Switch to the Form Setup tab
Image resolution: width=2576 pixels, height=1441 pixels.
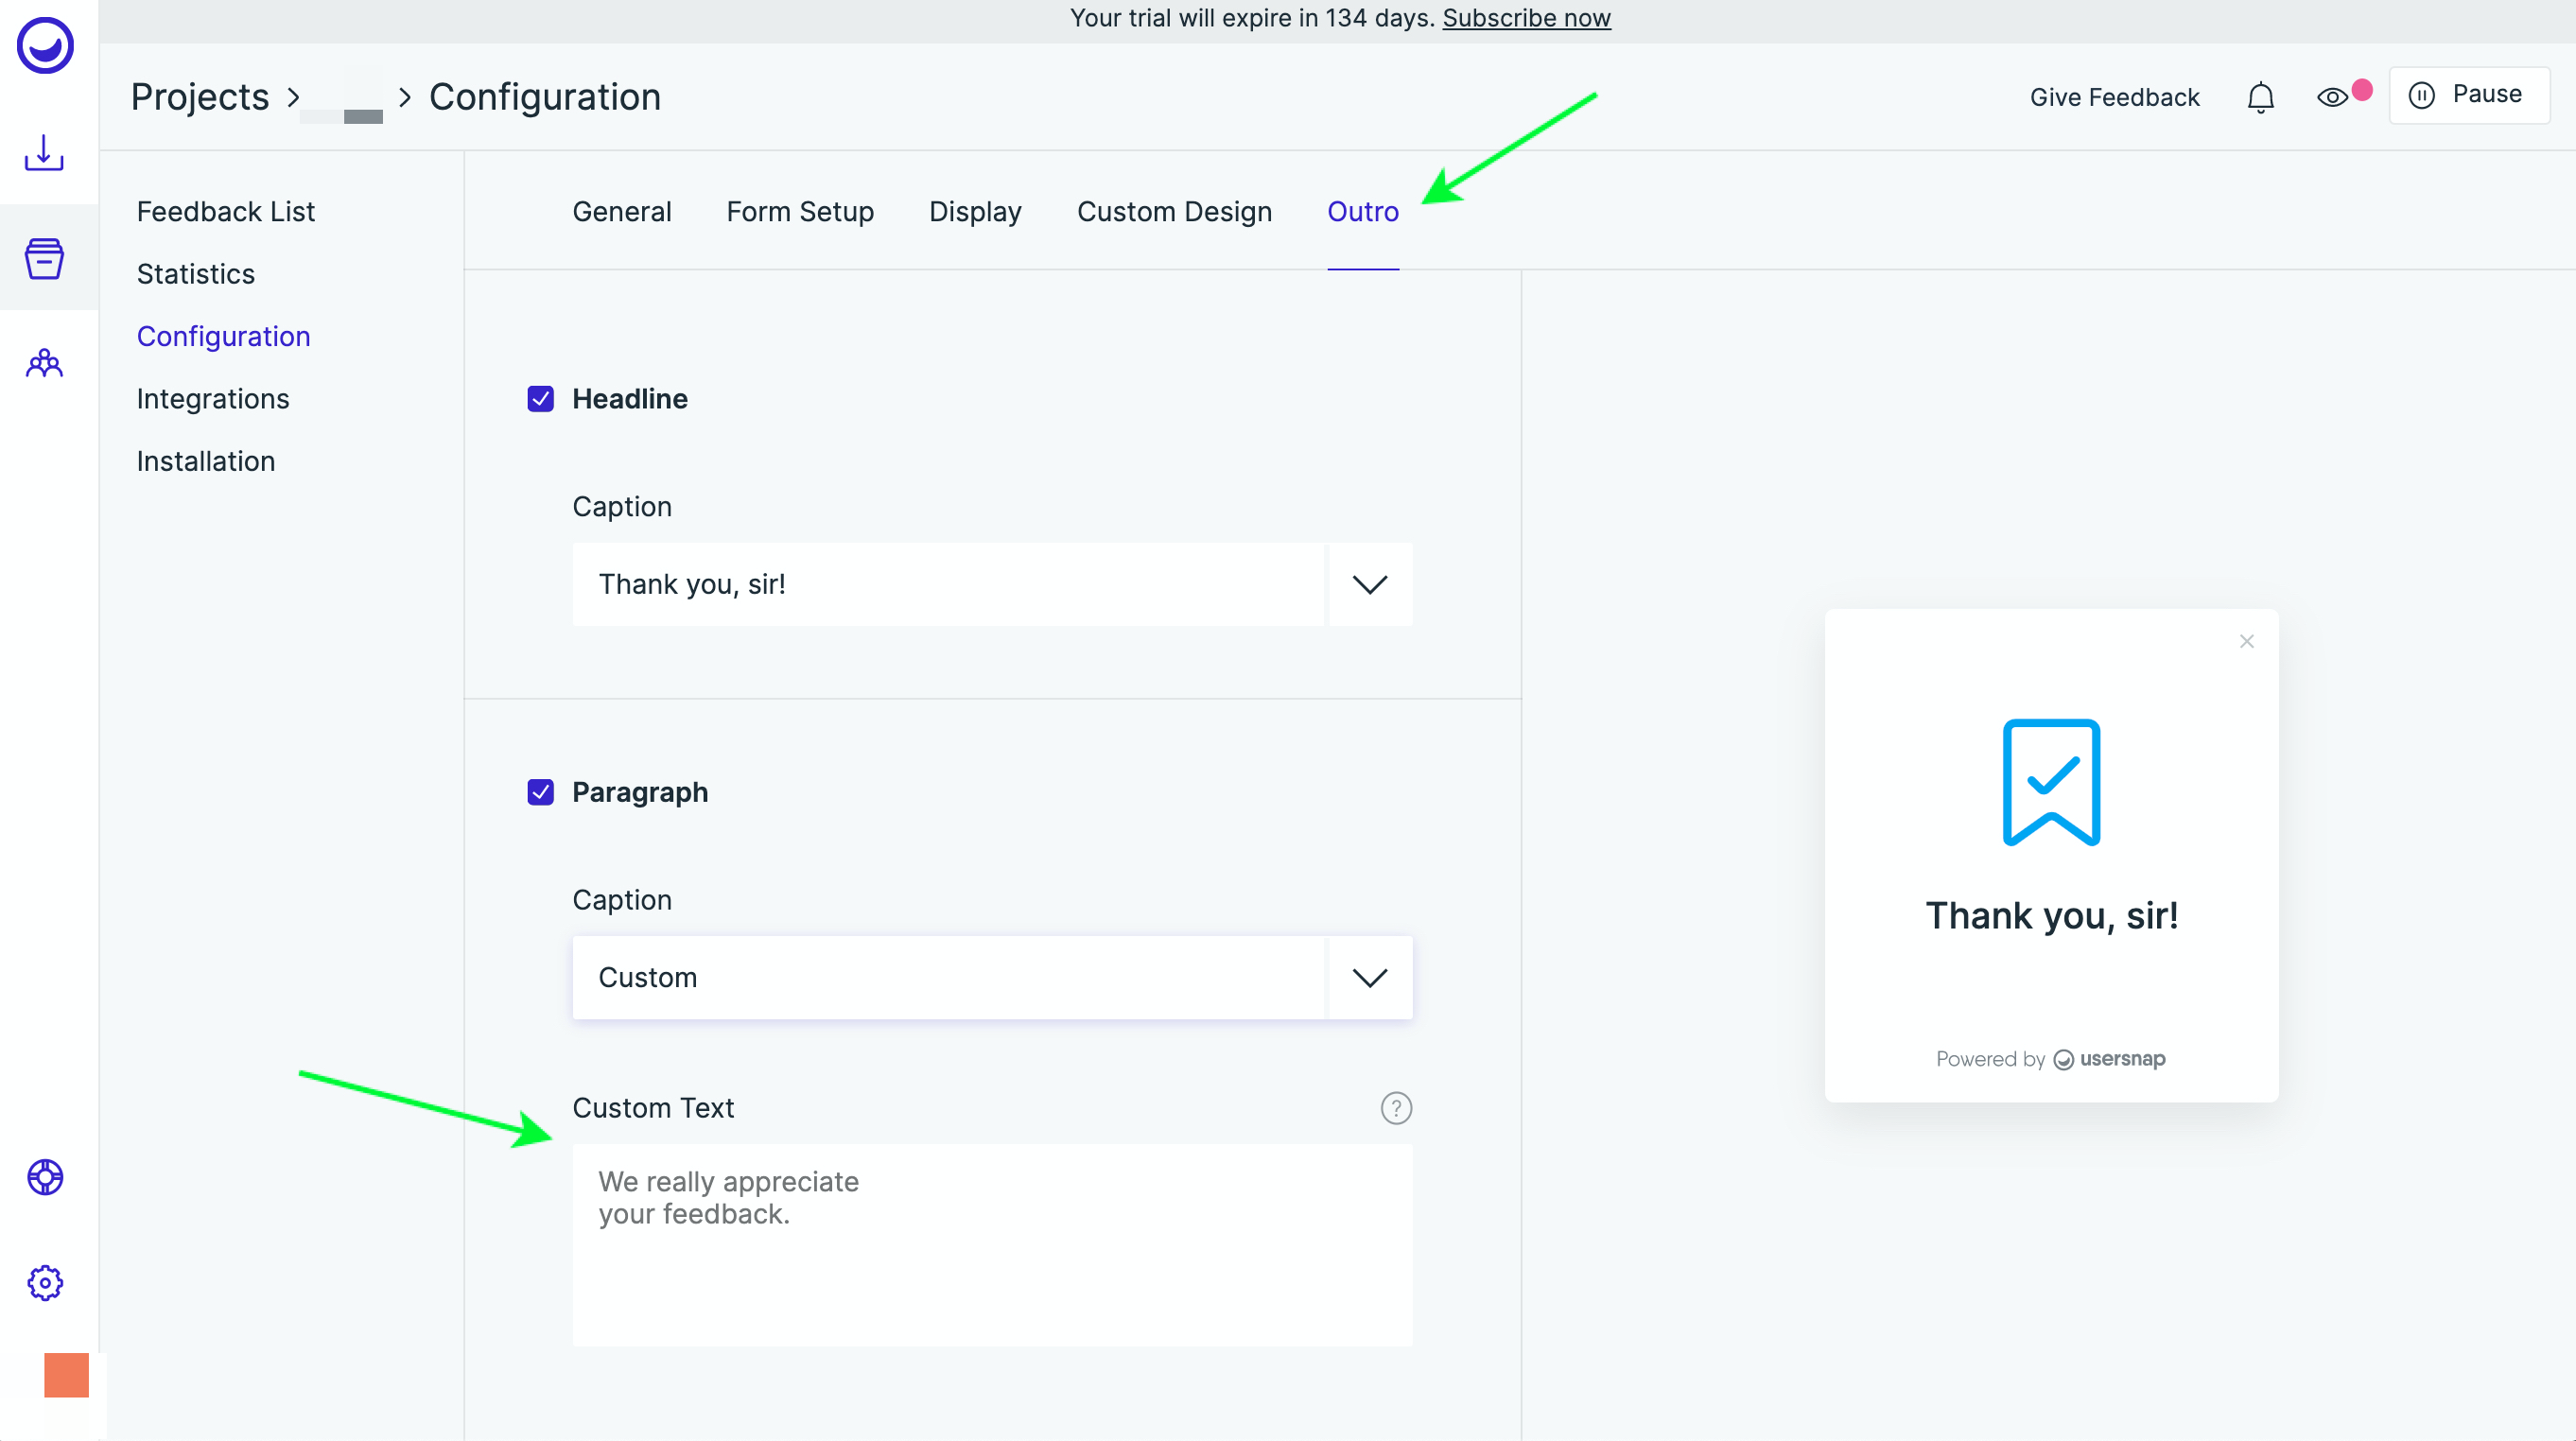800,212
